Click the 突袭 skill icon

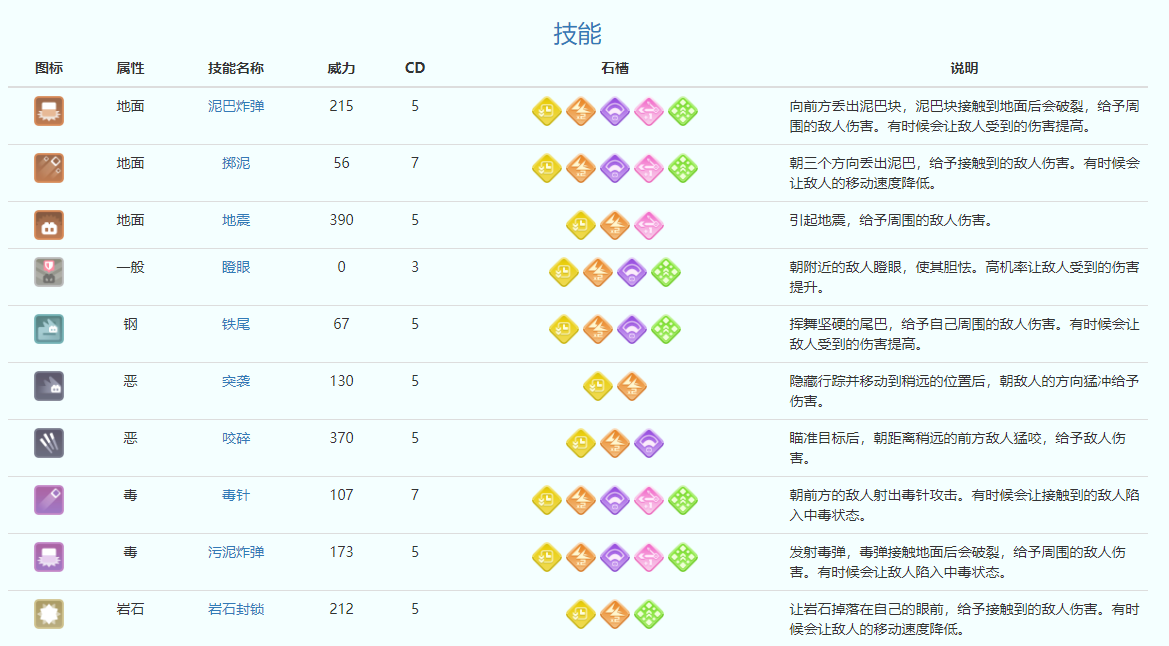(x=49, y=386)
